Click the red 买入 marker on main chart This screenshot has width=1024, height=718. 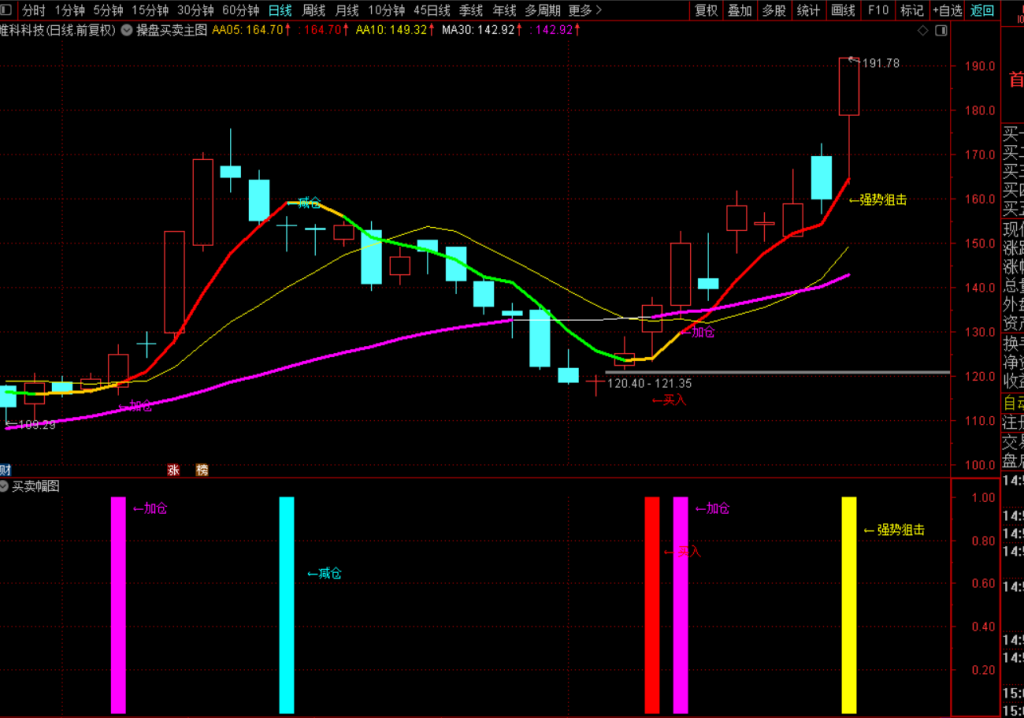pyautogui.click(x=669, y=400)
